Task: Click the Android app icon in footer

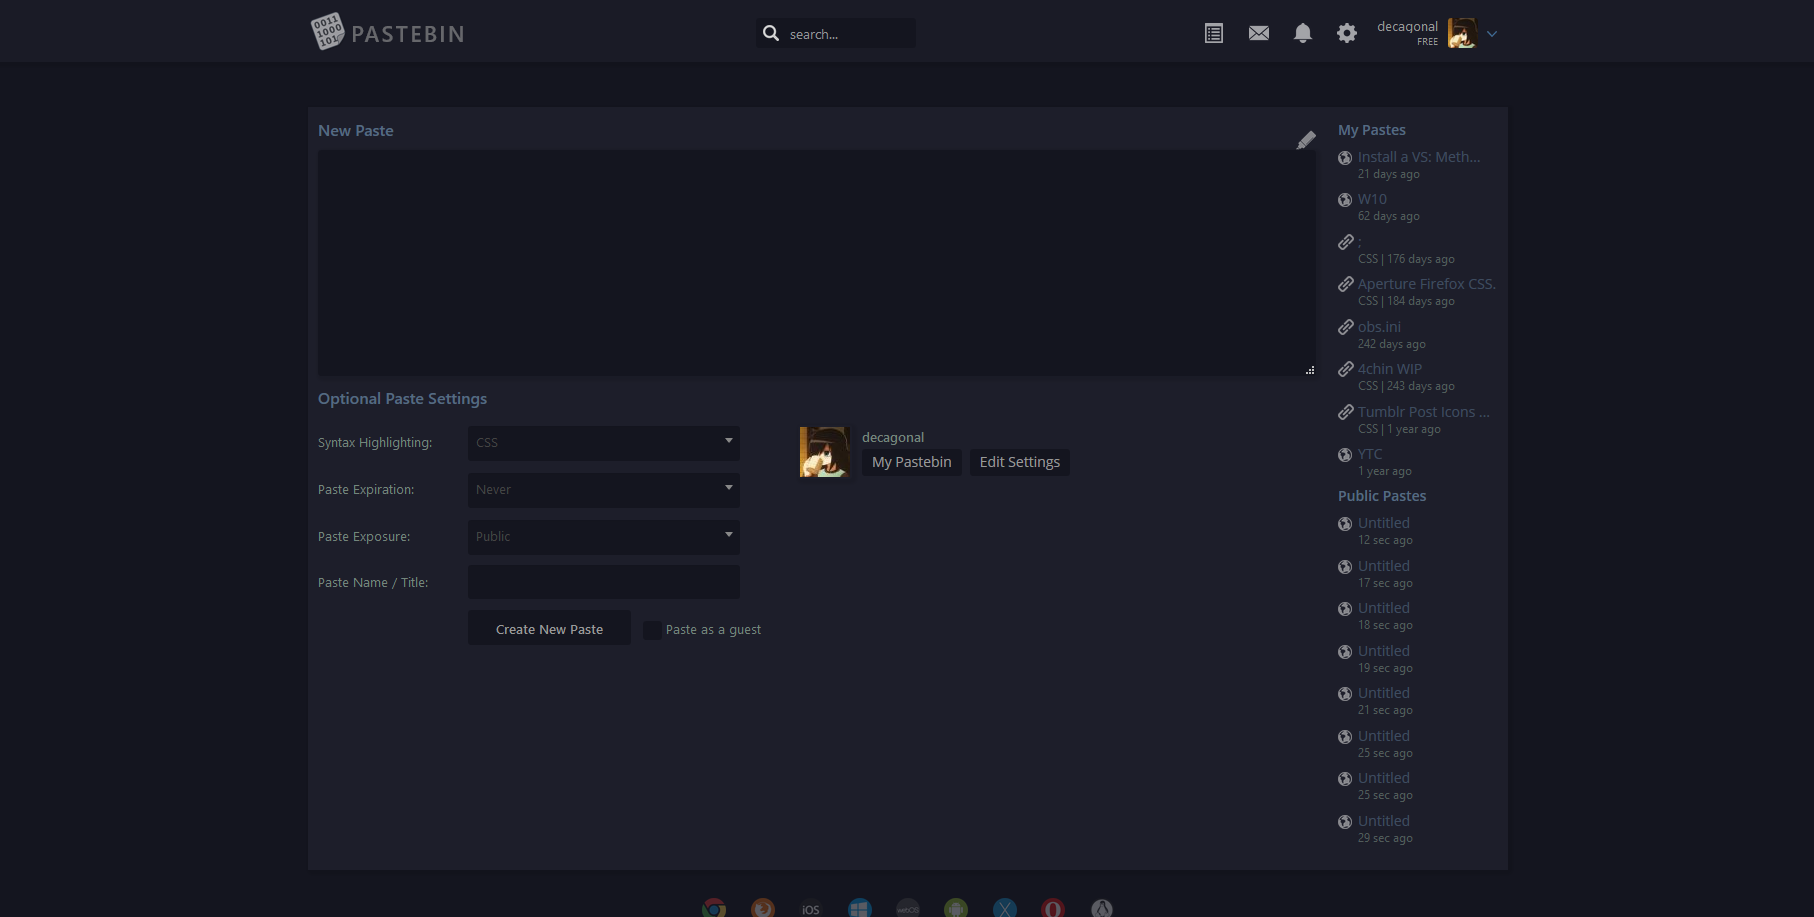Action: tap(955, 907)
